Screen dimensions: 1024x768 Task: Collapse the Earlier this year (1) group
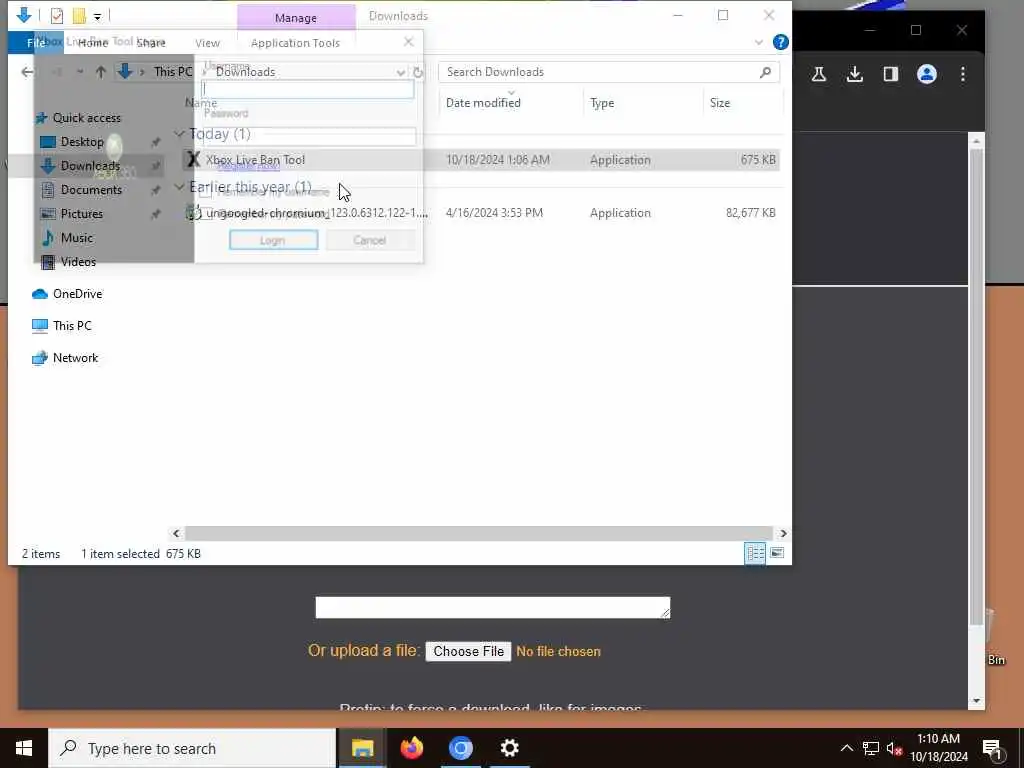pyautogui.click(x=179, y=187)
